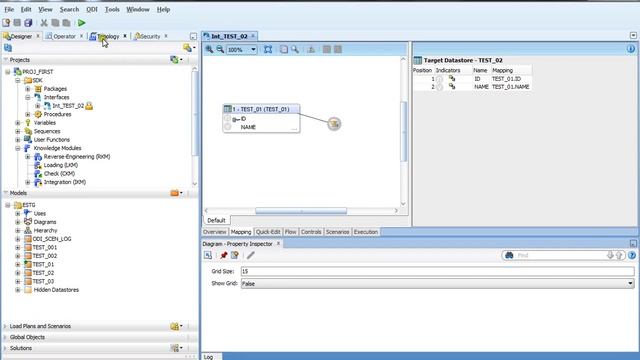Screen dimensions: 640x360
Task: Open the Show Grid dropdown
Action: click(630, 283)
